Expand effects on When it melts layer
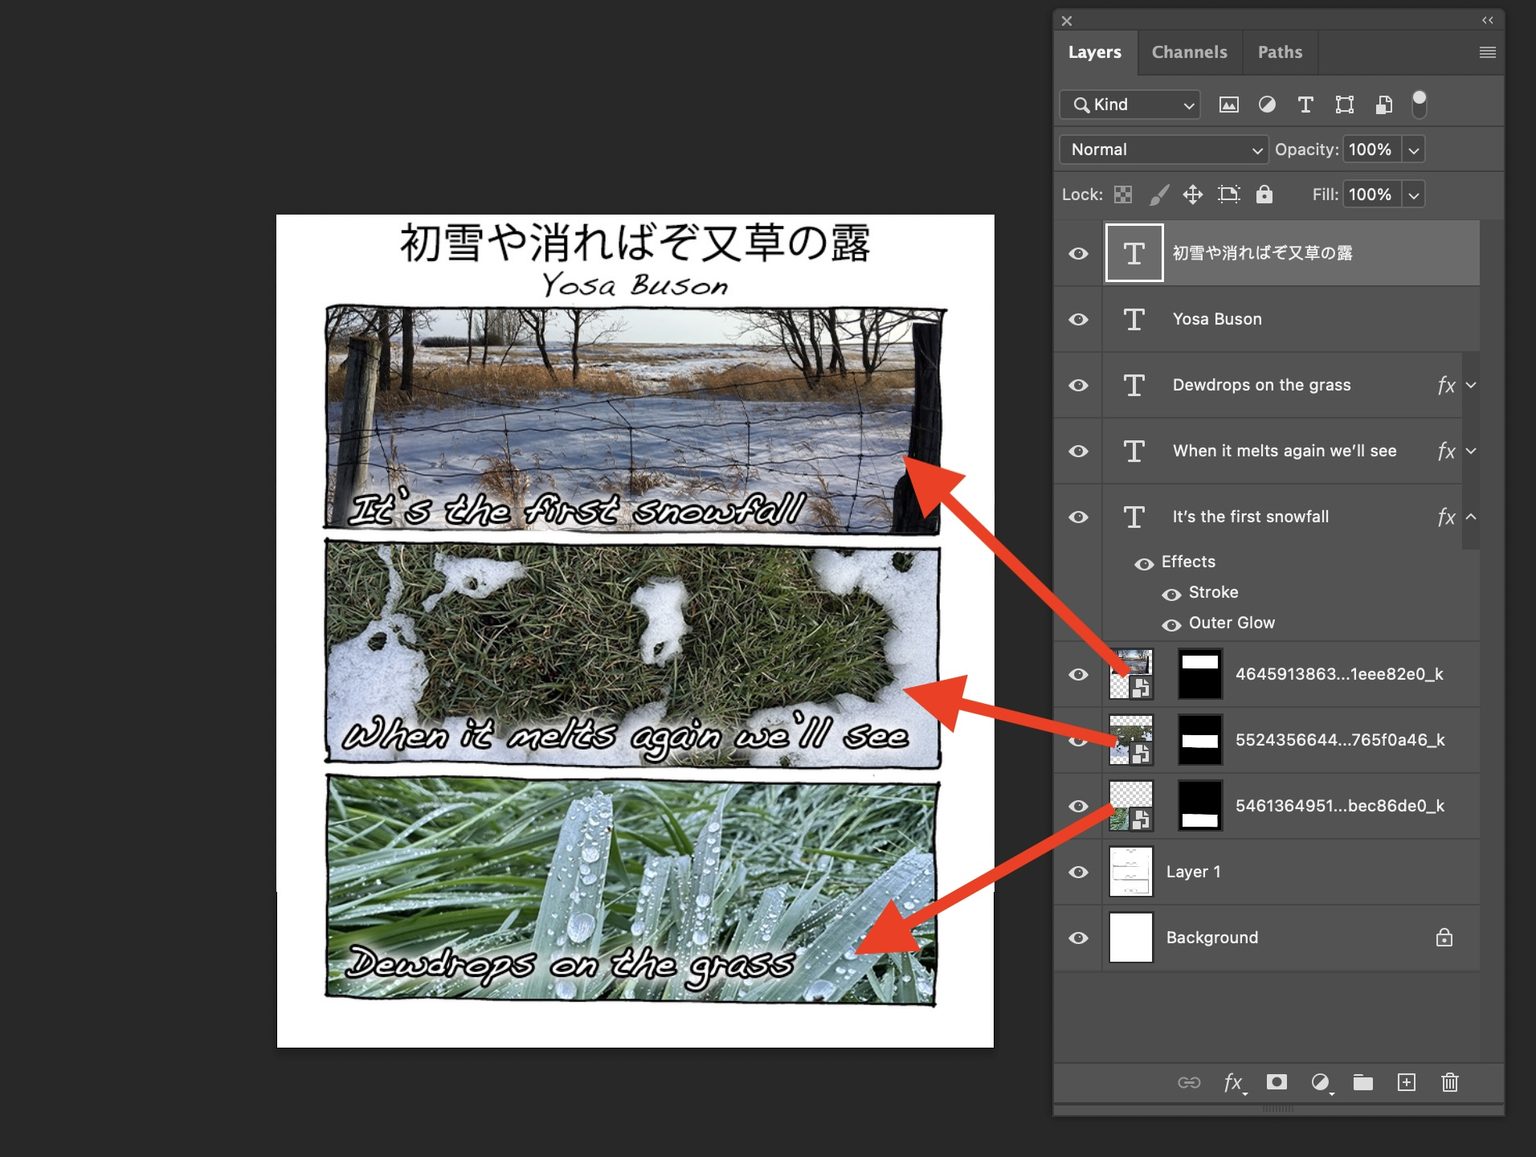This screenshot has width=1536, height=1157. coord(1471,451)
